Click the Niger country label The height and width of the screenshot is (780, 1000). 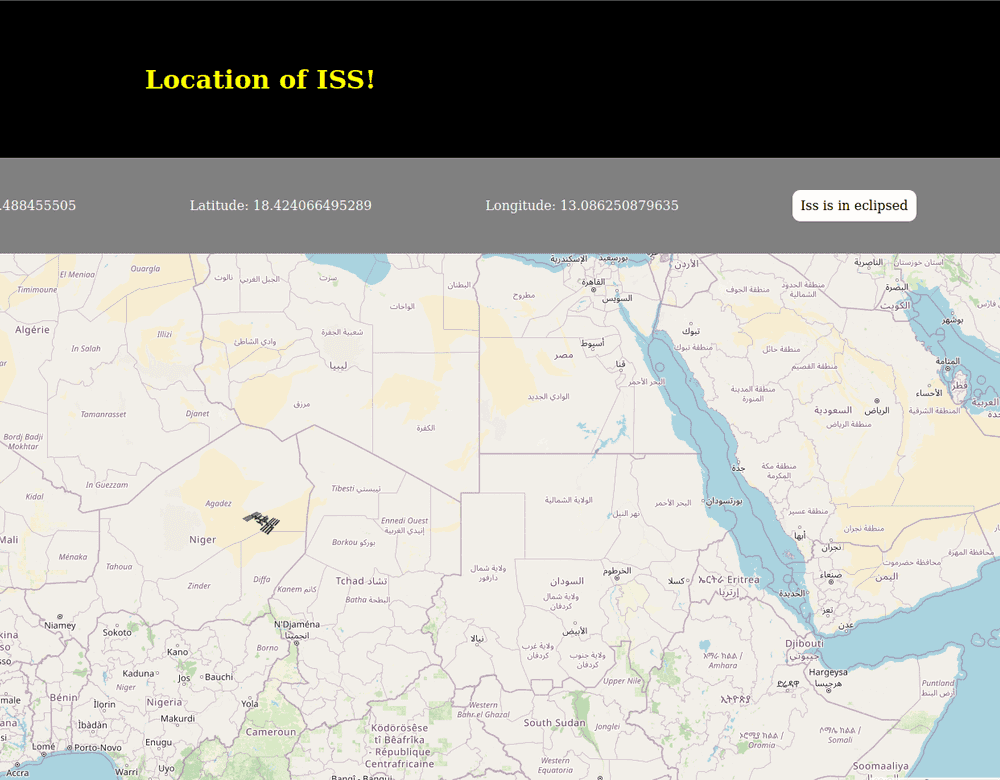click(x=202, y=540)
